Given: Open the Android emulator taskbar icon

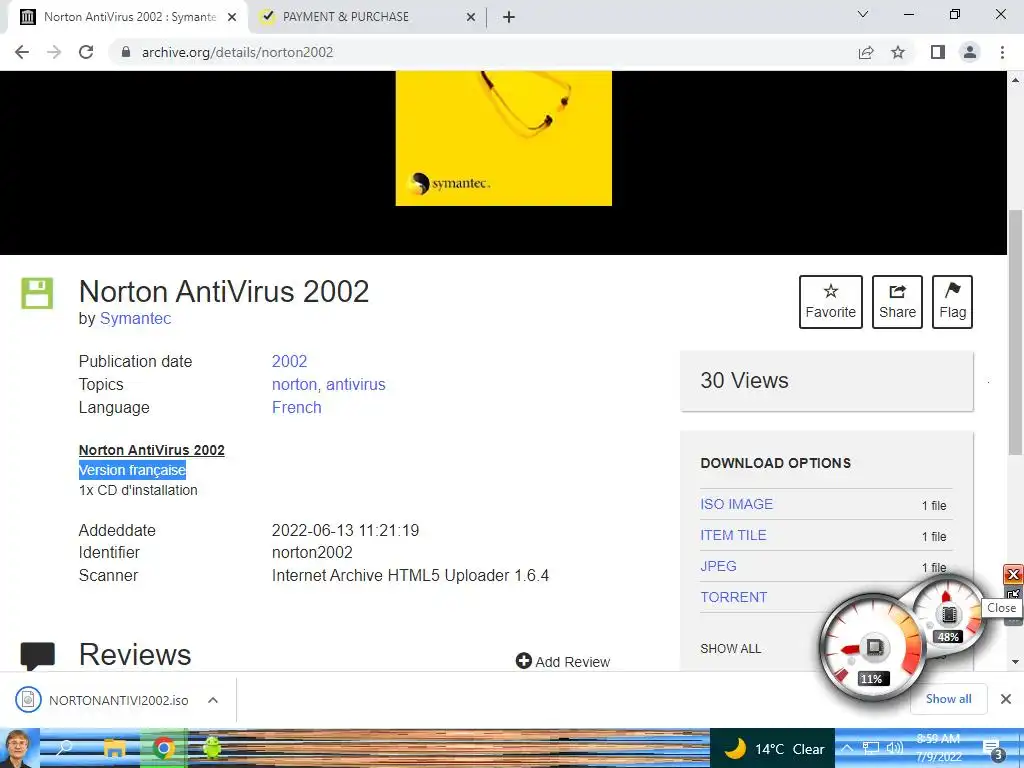Looking at the screenshot, I should click(x=212, y=748).
